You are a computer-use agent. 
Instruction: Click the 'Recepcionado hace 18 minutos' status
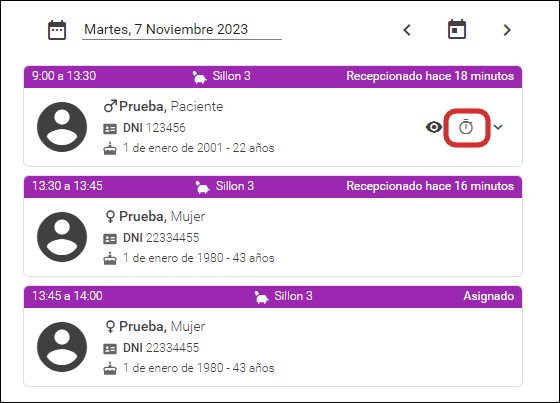pyautogui.click(x=430, y=76)
